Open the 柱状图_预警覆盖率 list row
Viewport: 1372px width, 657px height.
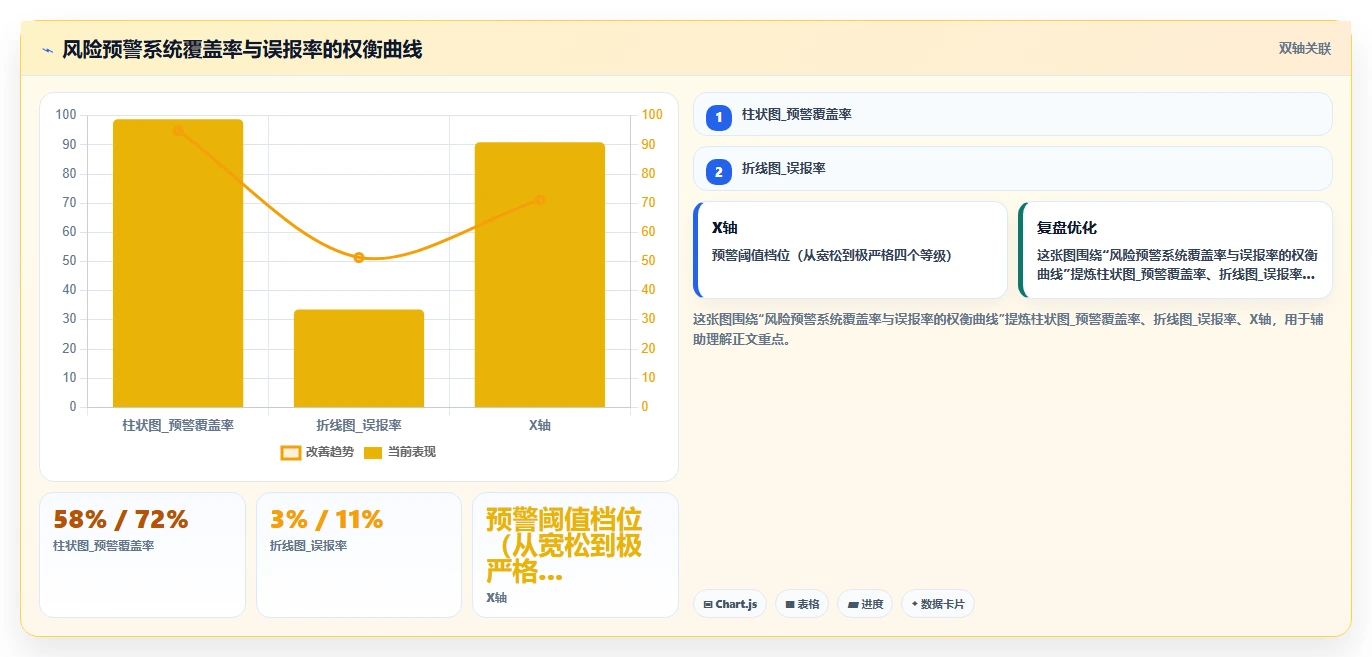(x=1012, y=114)
